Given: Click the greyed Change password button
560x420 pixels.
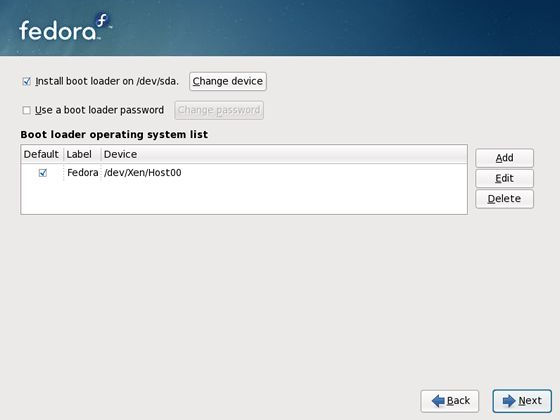Looking at the screenshot, I should pyautogui.click(x=219, y=110).
